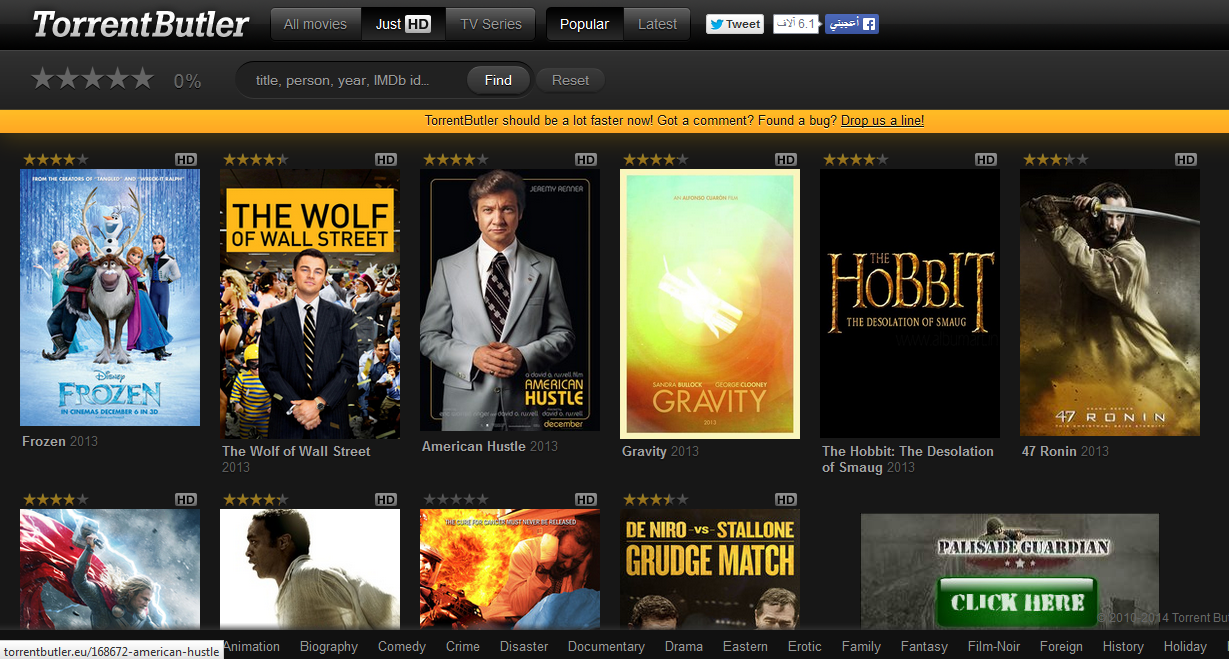
Task: Open the American Hustle poster
Action: [510, 299]
